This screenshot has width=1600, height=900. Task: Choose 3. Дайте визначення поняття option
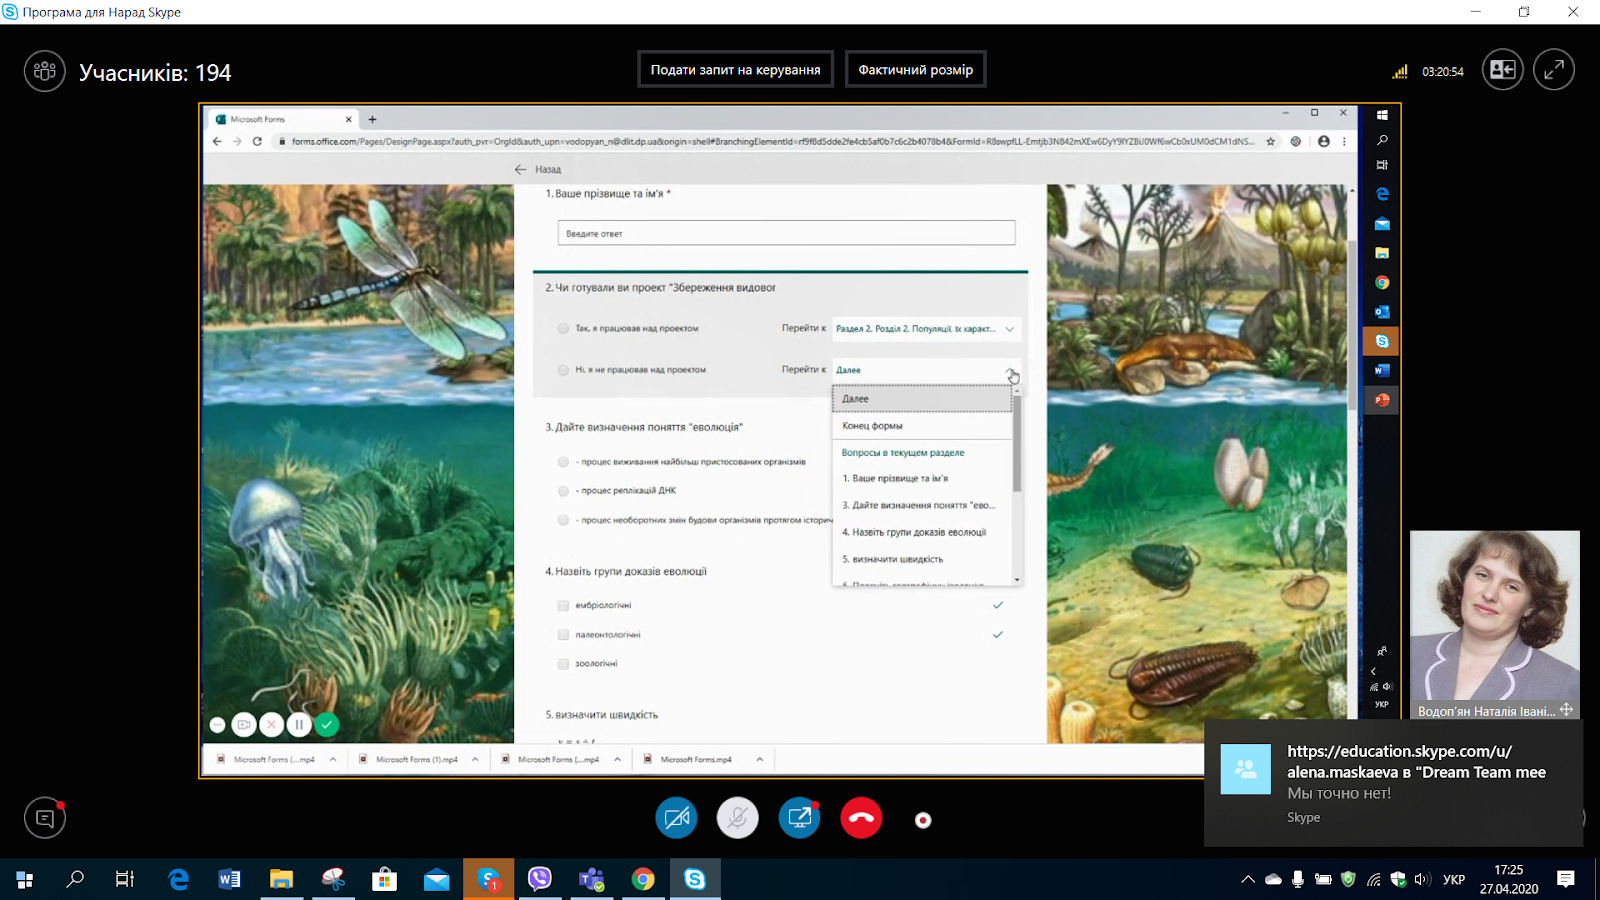(922, 506)
